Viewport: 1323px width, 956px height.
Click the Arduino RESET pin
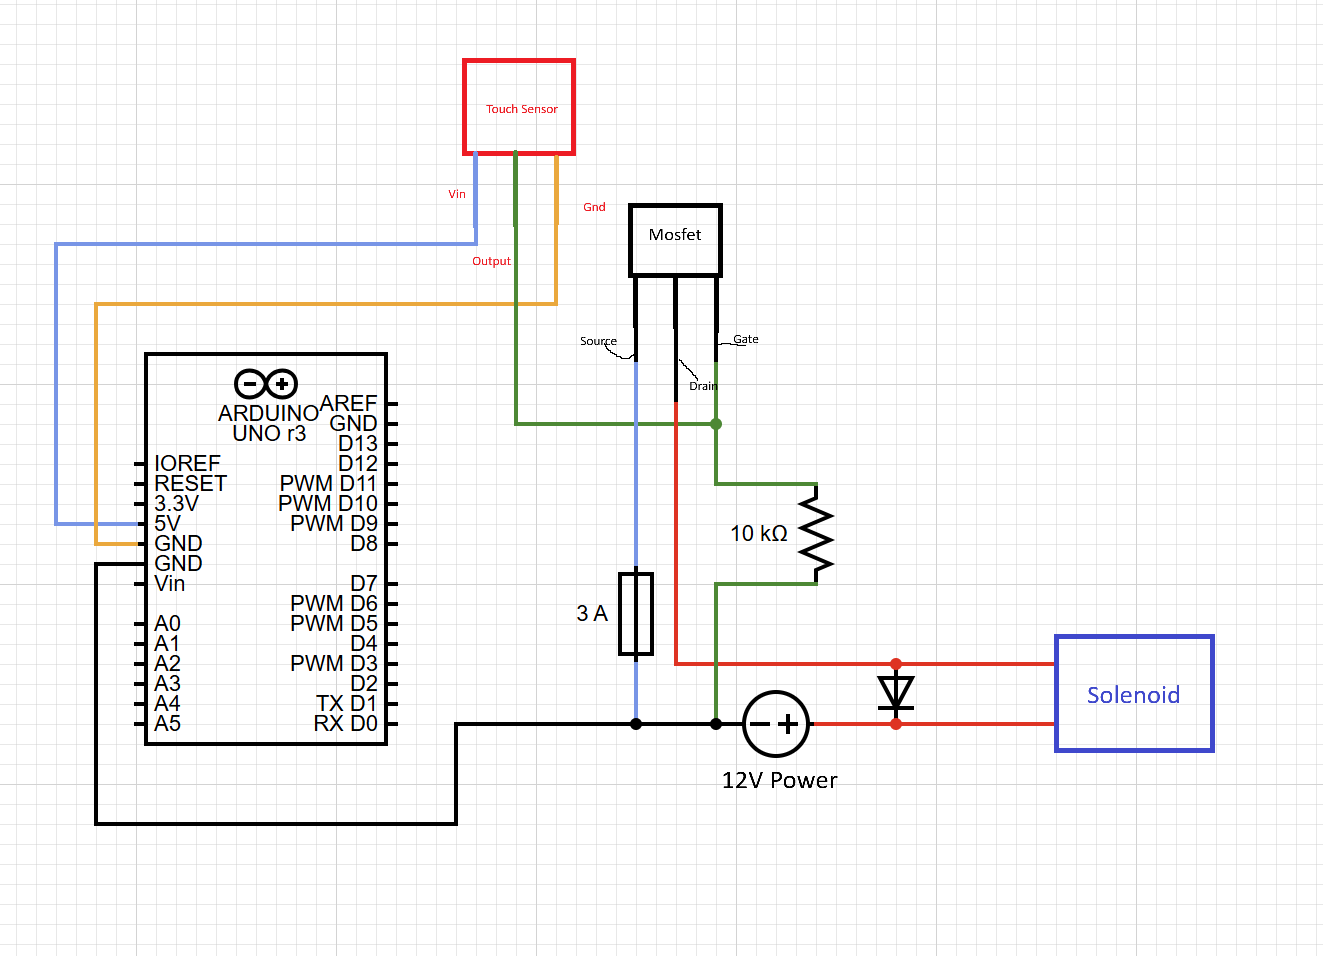190,483
